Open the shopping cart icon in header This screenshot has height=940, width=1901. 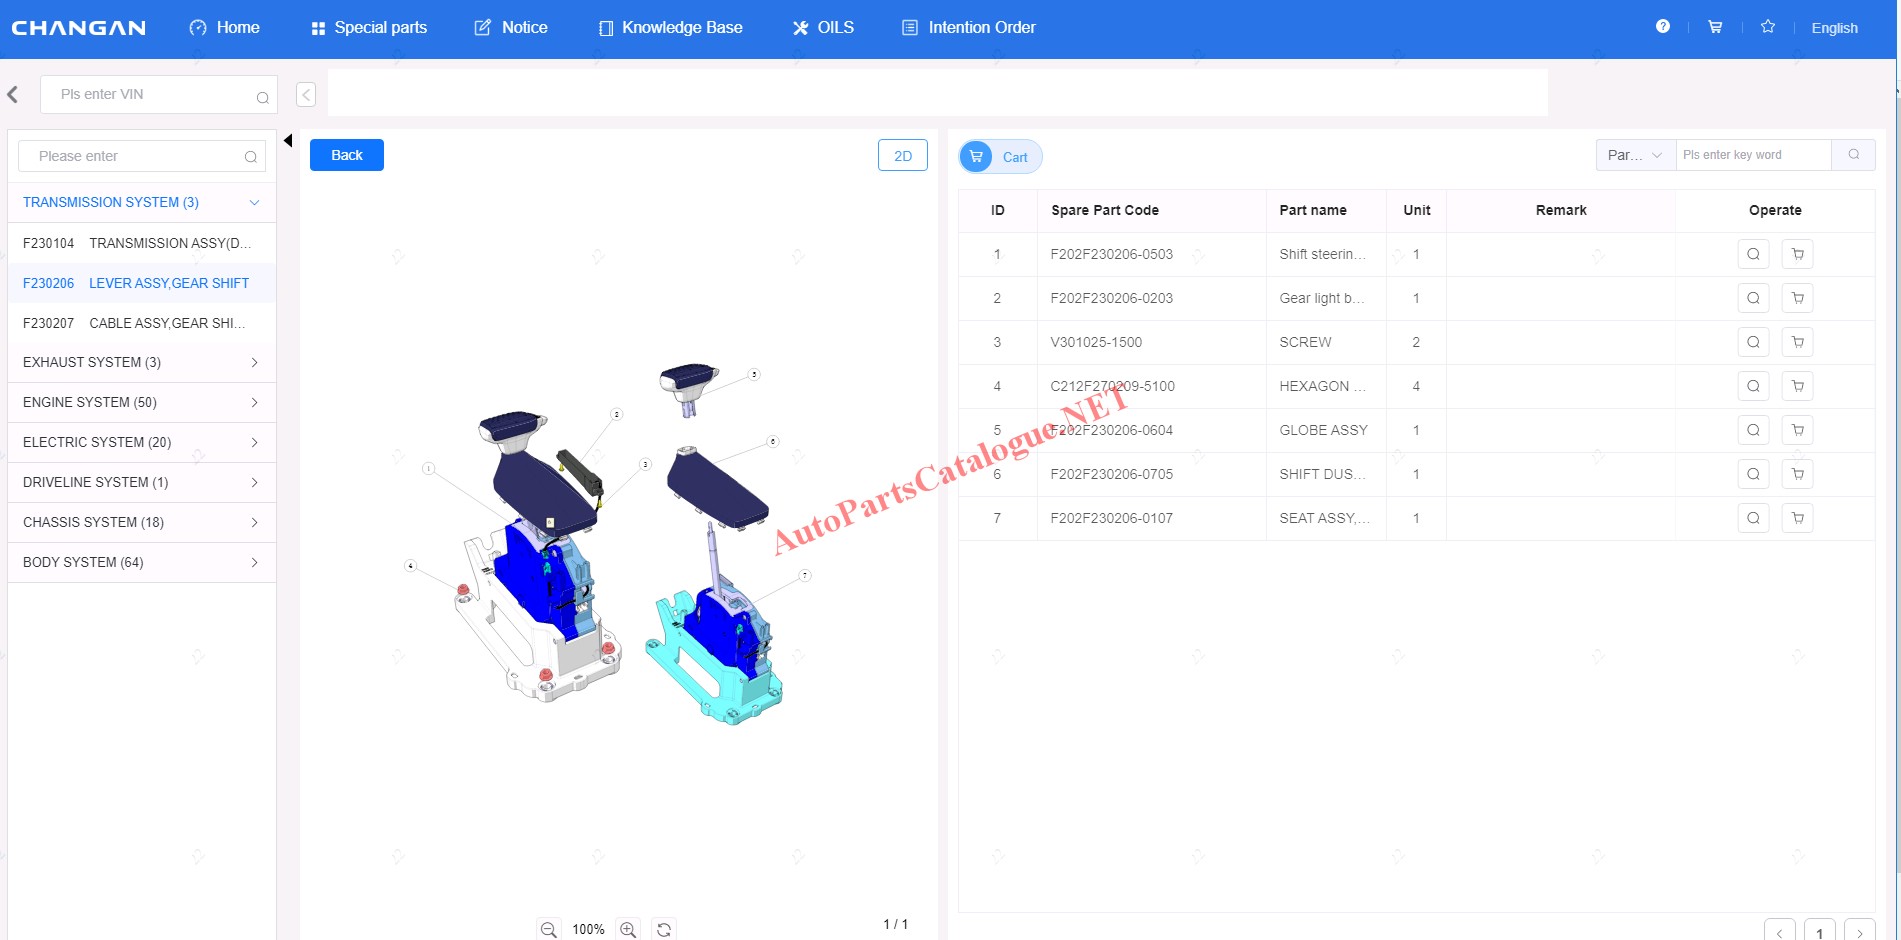point(1715,27)
